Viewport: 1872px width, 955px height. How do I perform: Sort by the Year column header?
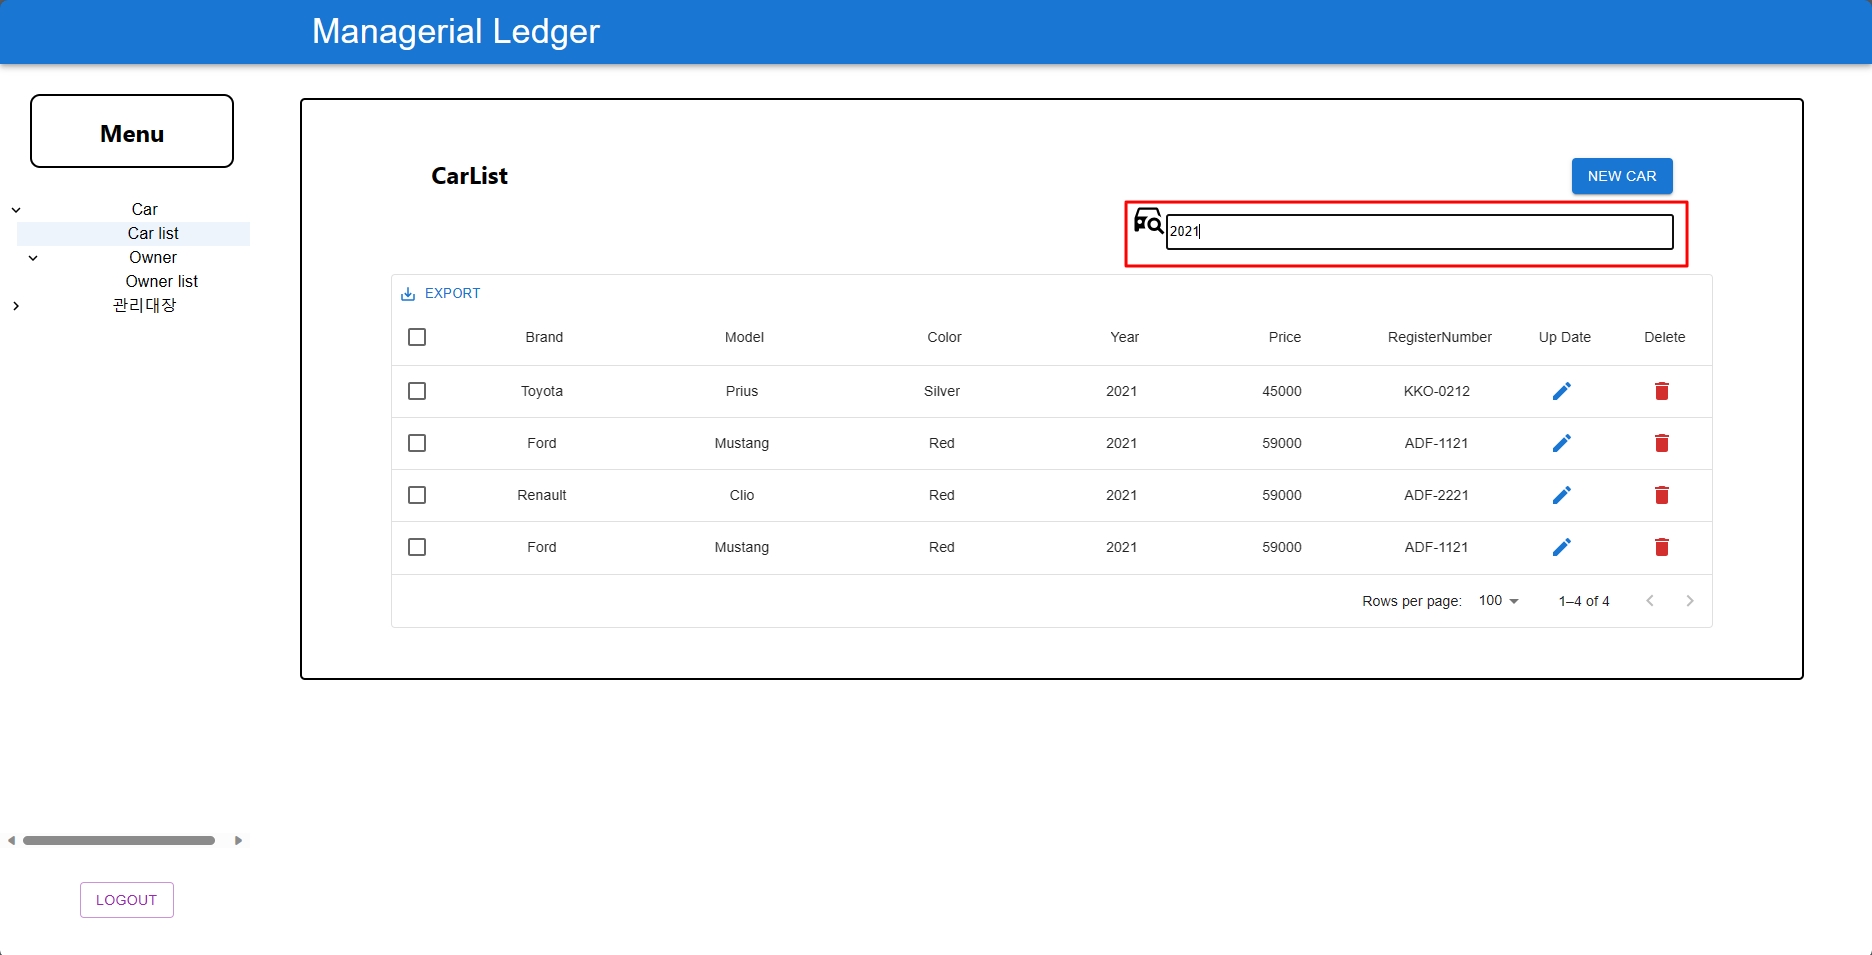[x=1125, y=338]
